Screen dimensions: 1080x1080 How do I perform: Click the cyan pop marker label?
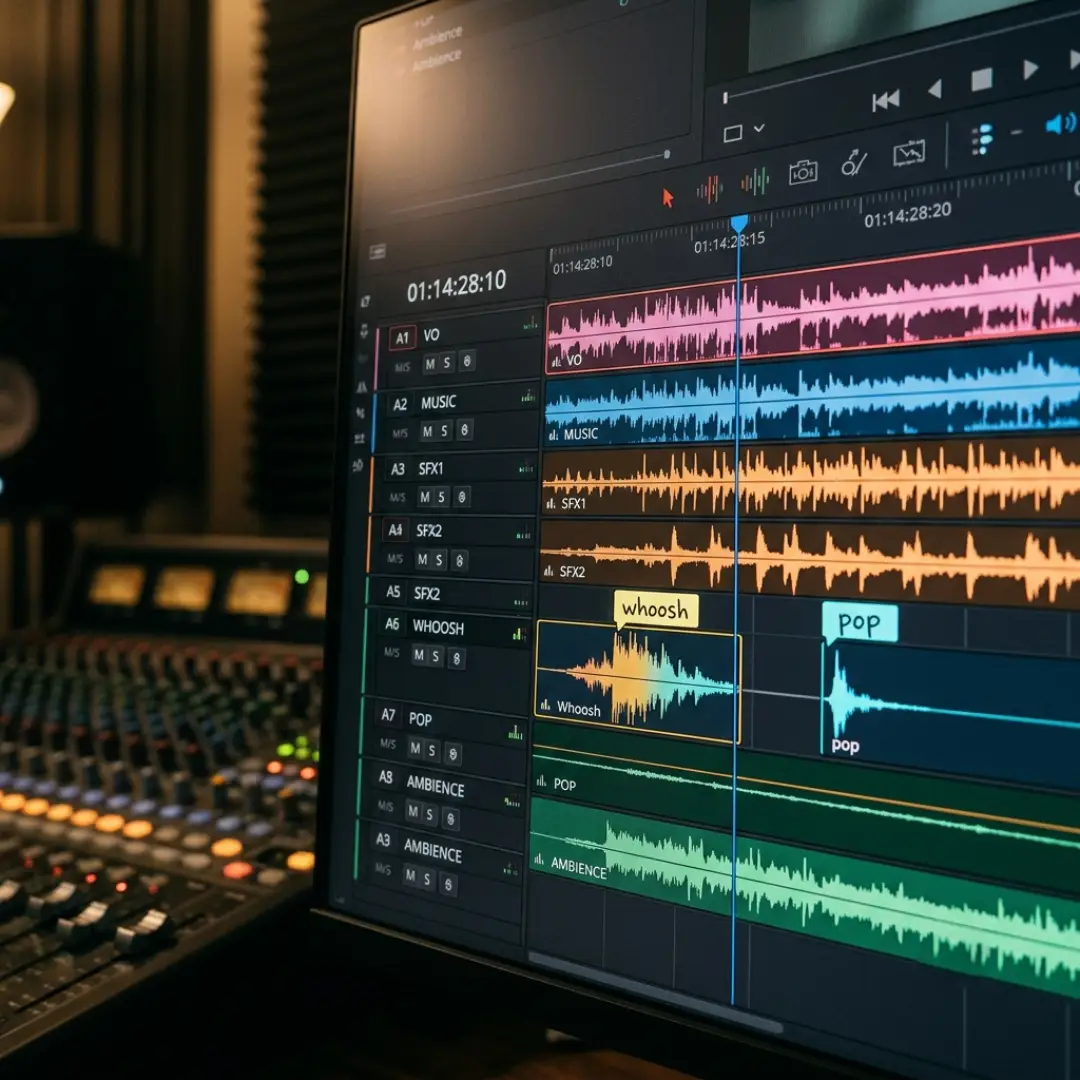click(x=860, y=623)
